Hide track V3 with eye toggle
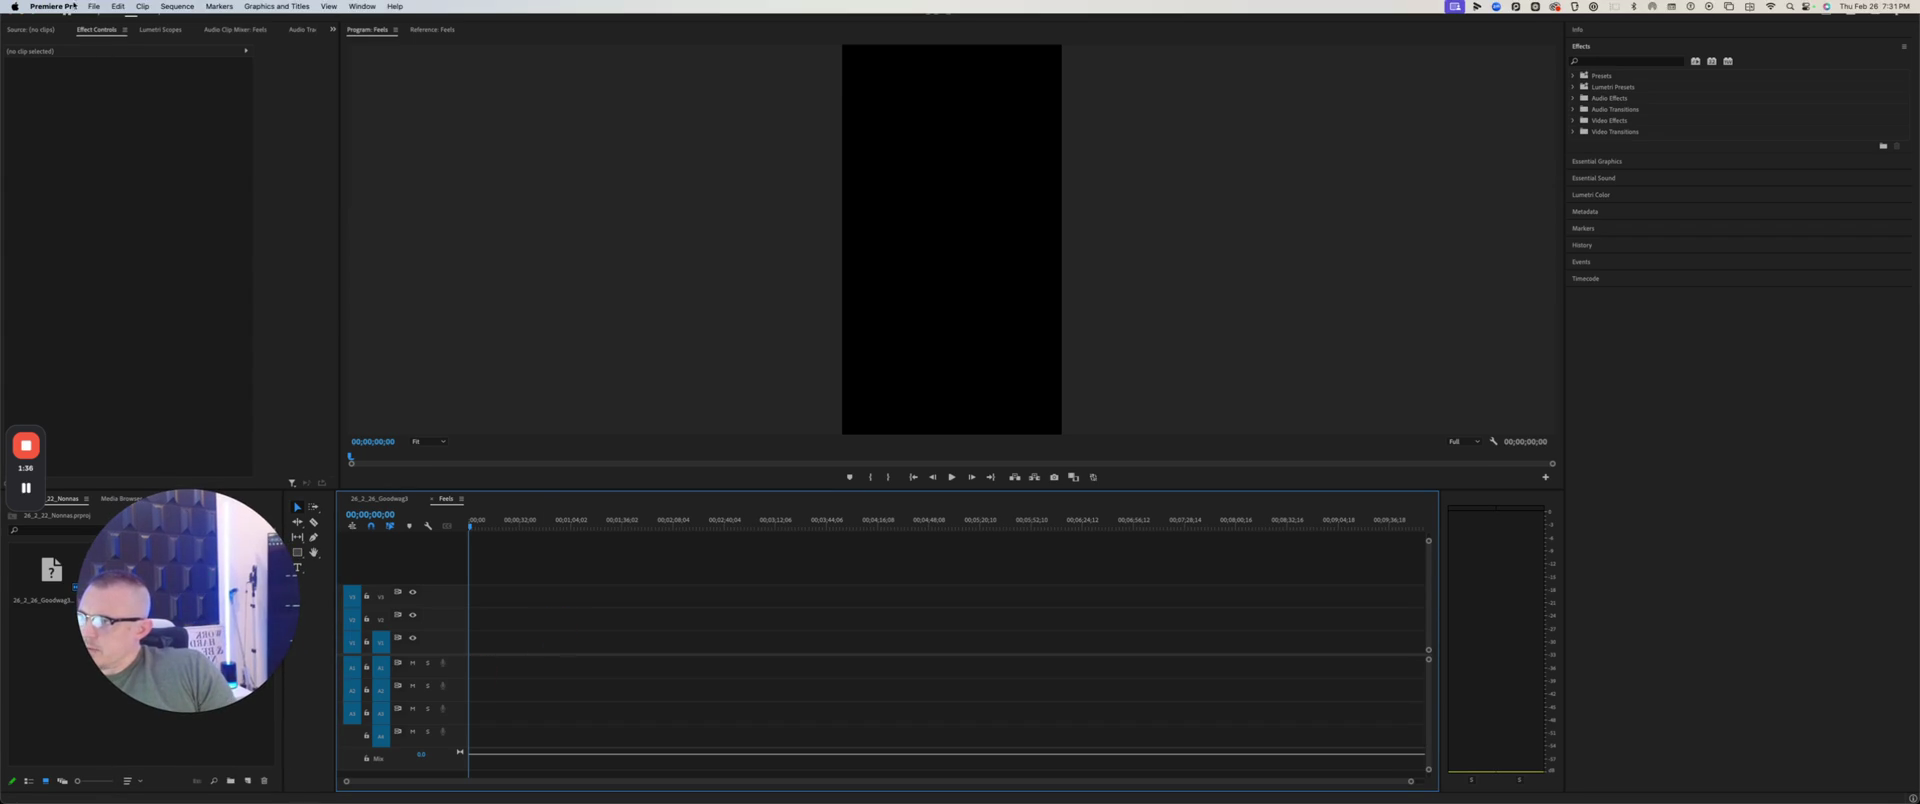The image size is (1920, 804). (412, 592)
